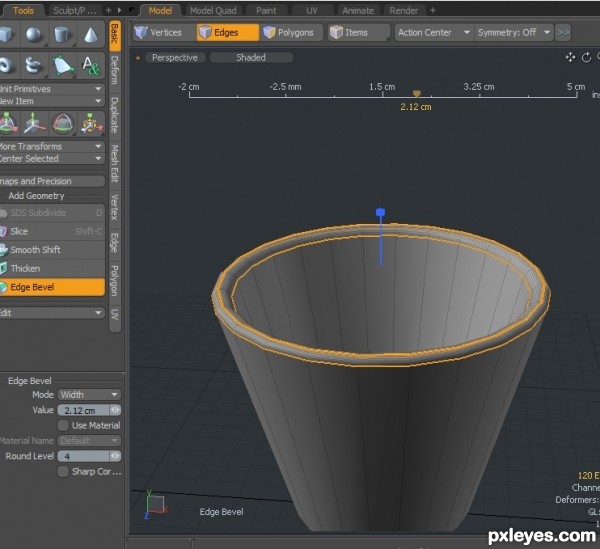Viewport: 600px width, 549px height.
Task: Click the Round Level 4 input field
Action: (83, 456)
